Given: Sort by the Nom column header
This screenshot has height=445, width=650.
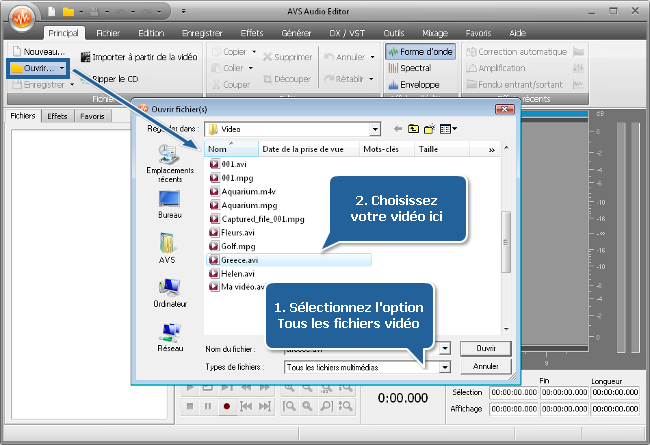Looking at the screenshot, I should click(x=231, y=149).
